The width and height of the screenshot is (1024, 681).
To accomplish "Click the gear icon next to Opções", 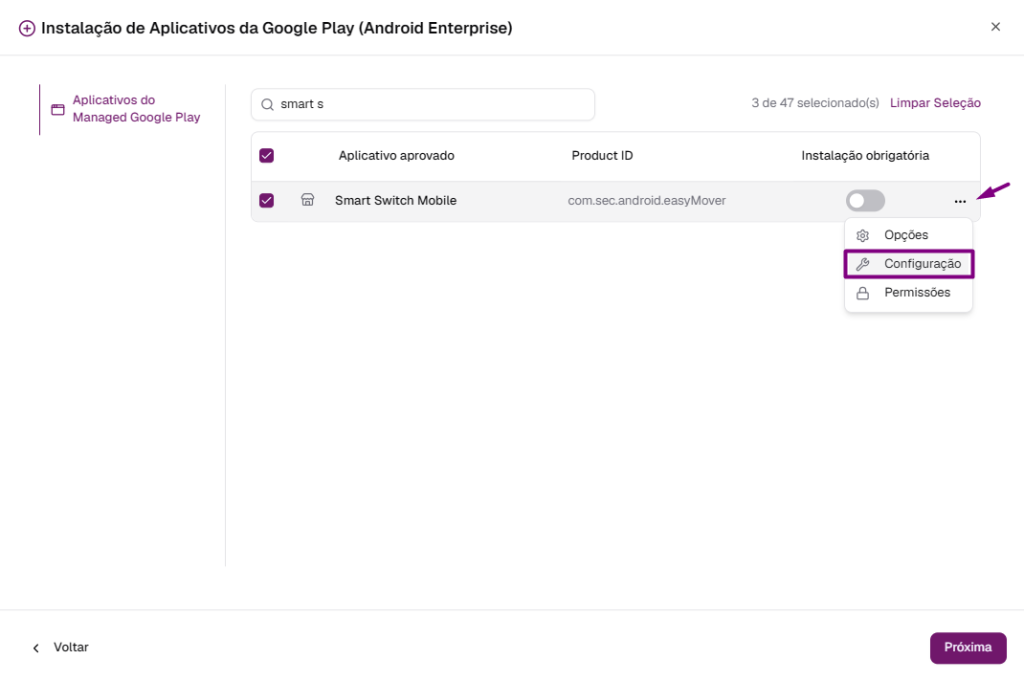I will click(x=863, y=235).
